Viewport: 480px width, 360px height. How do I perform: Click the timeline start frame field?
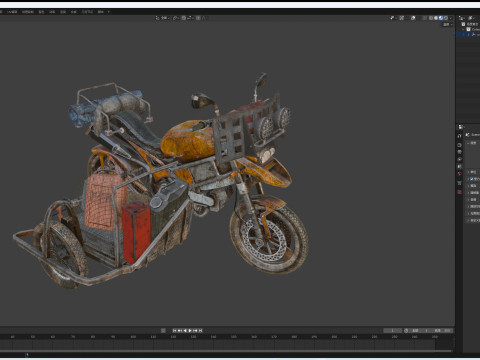tap(420, 331)
